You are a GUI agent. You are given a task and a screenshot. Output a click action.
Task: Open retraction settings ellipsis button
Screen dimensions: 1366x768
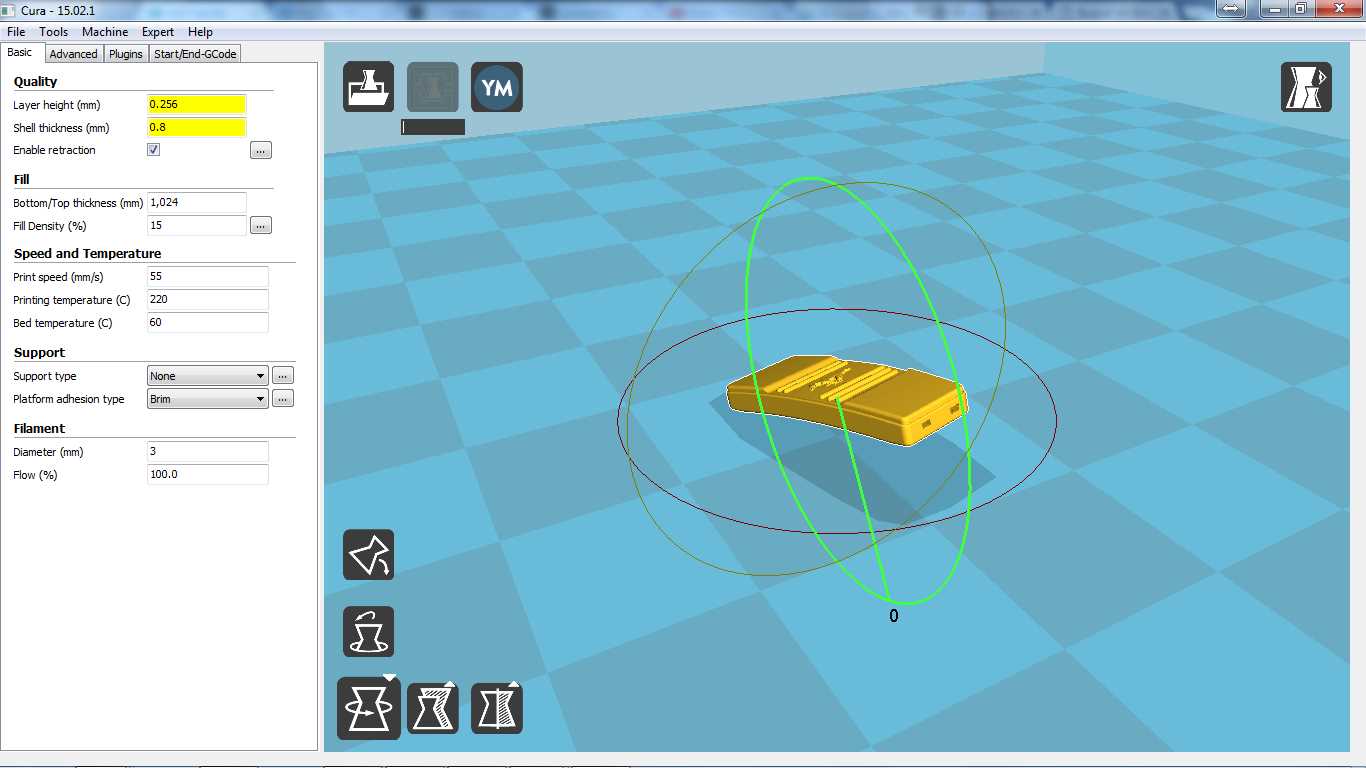260,150
